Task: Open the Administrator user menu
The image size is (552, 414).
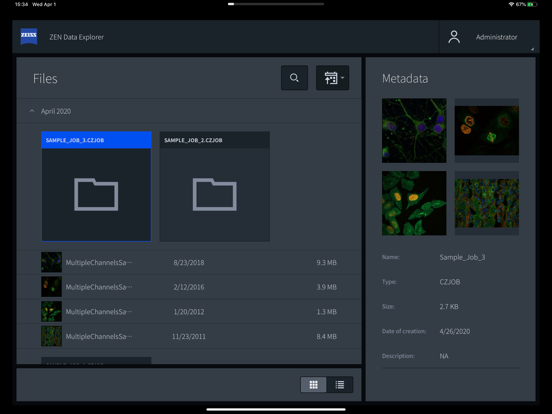Action: 489,37
